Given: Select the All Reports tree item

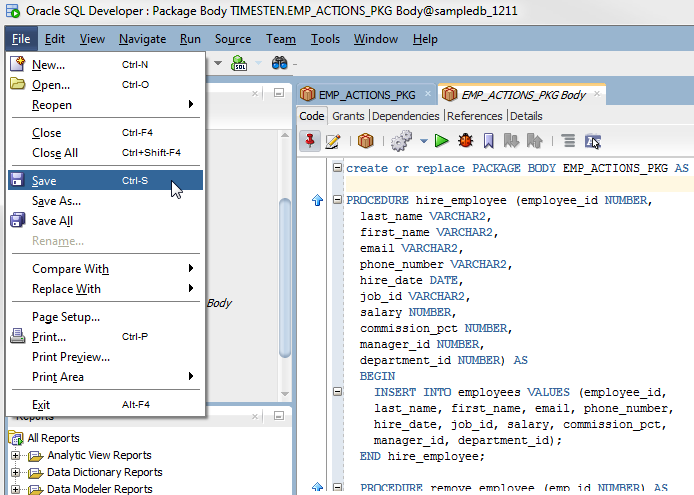Looking at the screenshot, I should pos(53,438).
